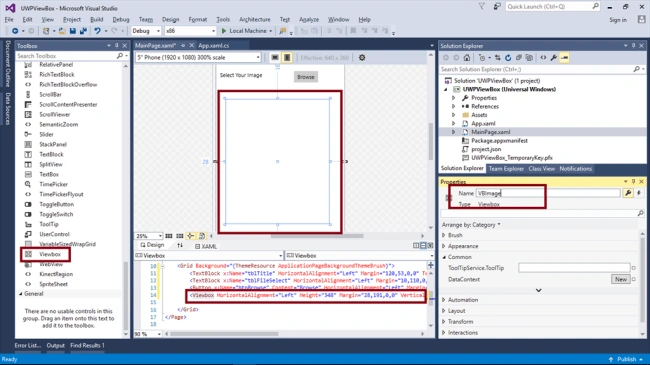Toggle the designer snap grid icon
Viewport: 650px width, 365px height.
[x=169, y=236]
